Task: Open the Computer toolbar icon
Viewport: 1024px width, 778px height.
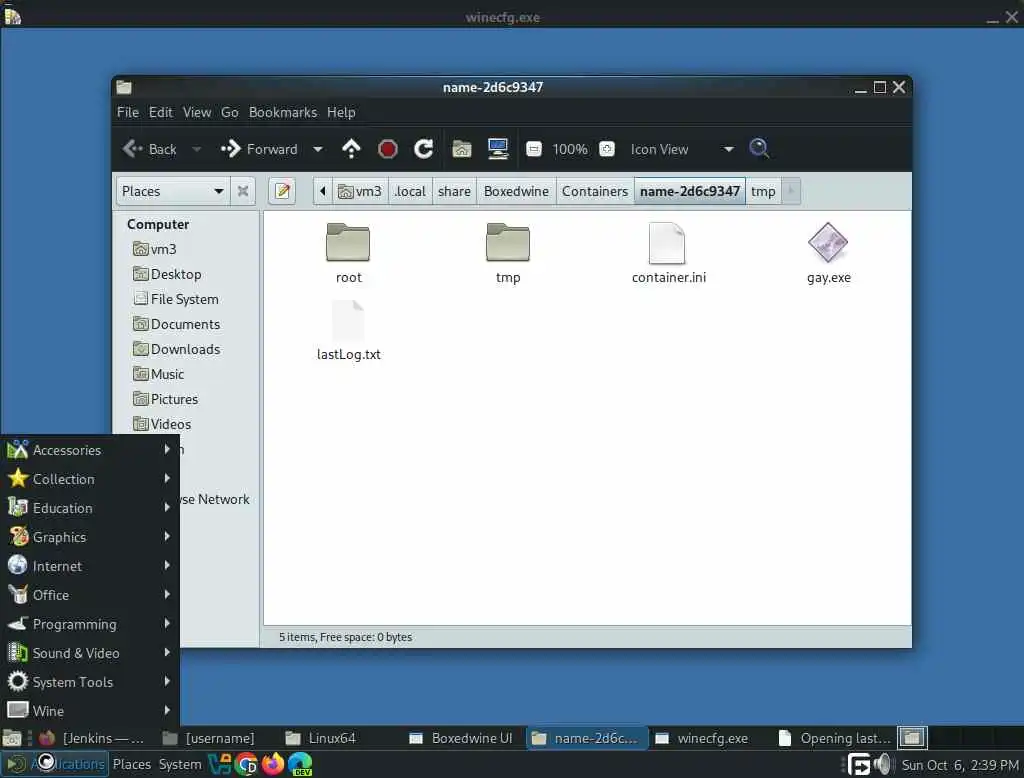Action: [x=498, y=149]
